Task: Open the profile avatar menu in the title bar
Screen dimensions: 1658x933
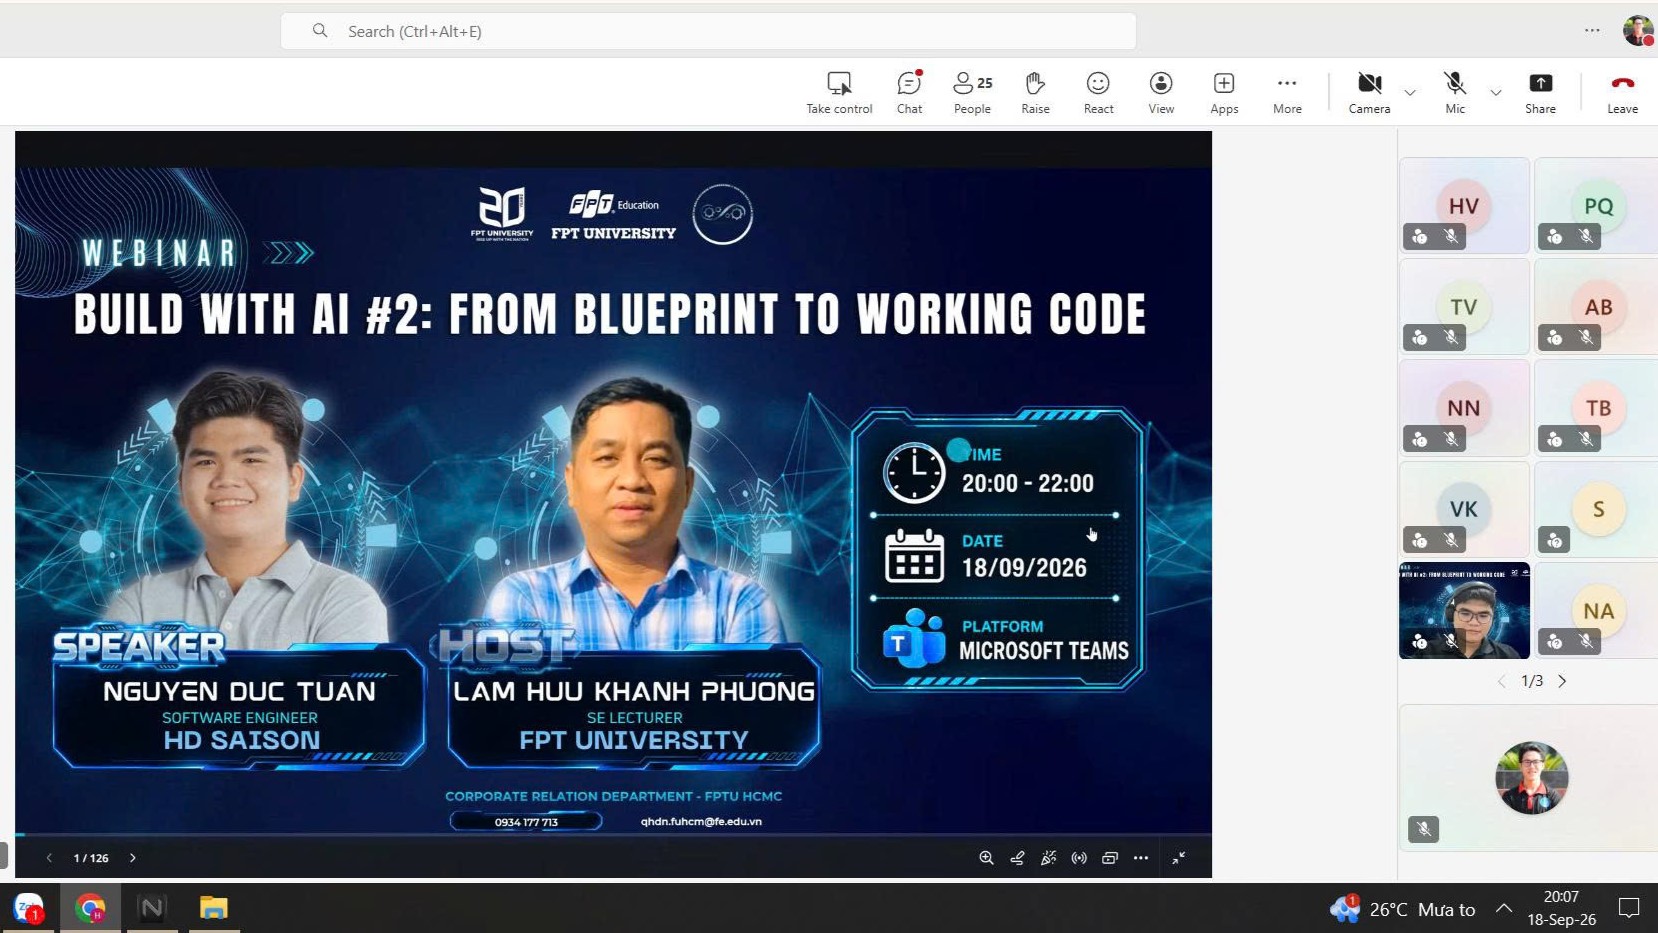Action: coord(1638,31)
